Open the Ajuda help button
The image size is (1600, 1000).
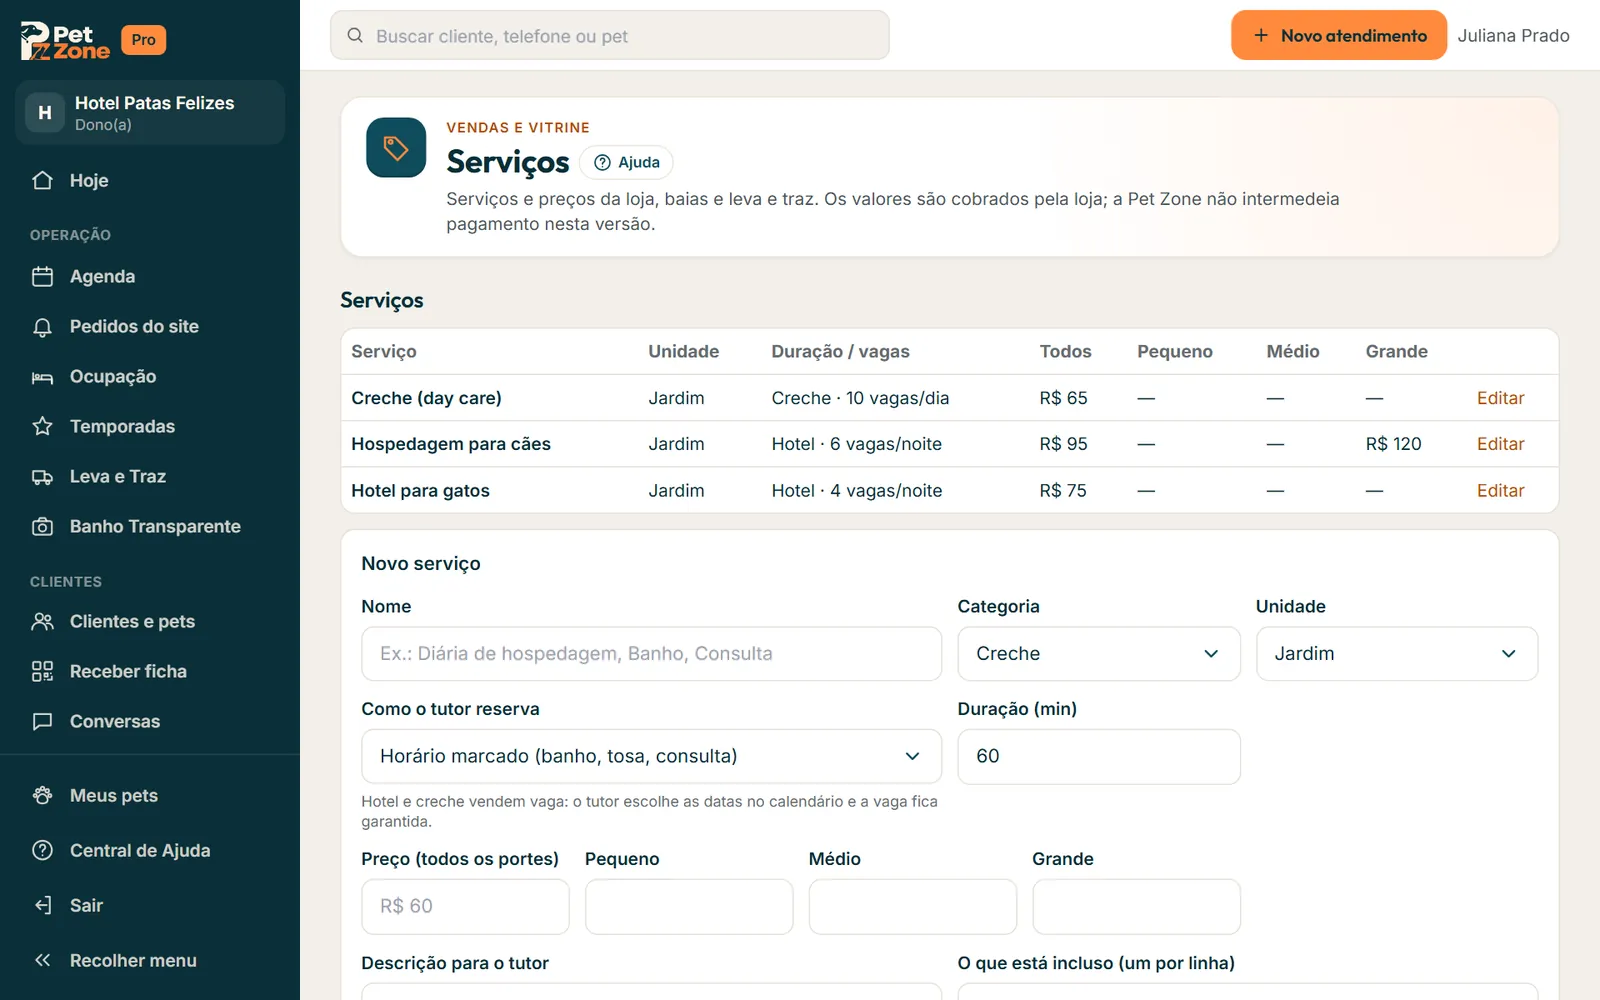[x=626, y=162]
